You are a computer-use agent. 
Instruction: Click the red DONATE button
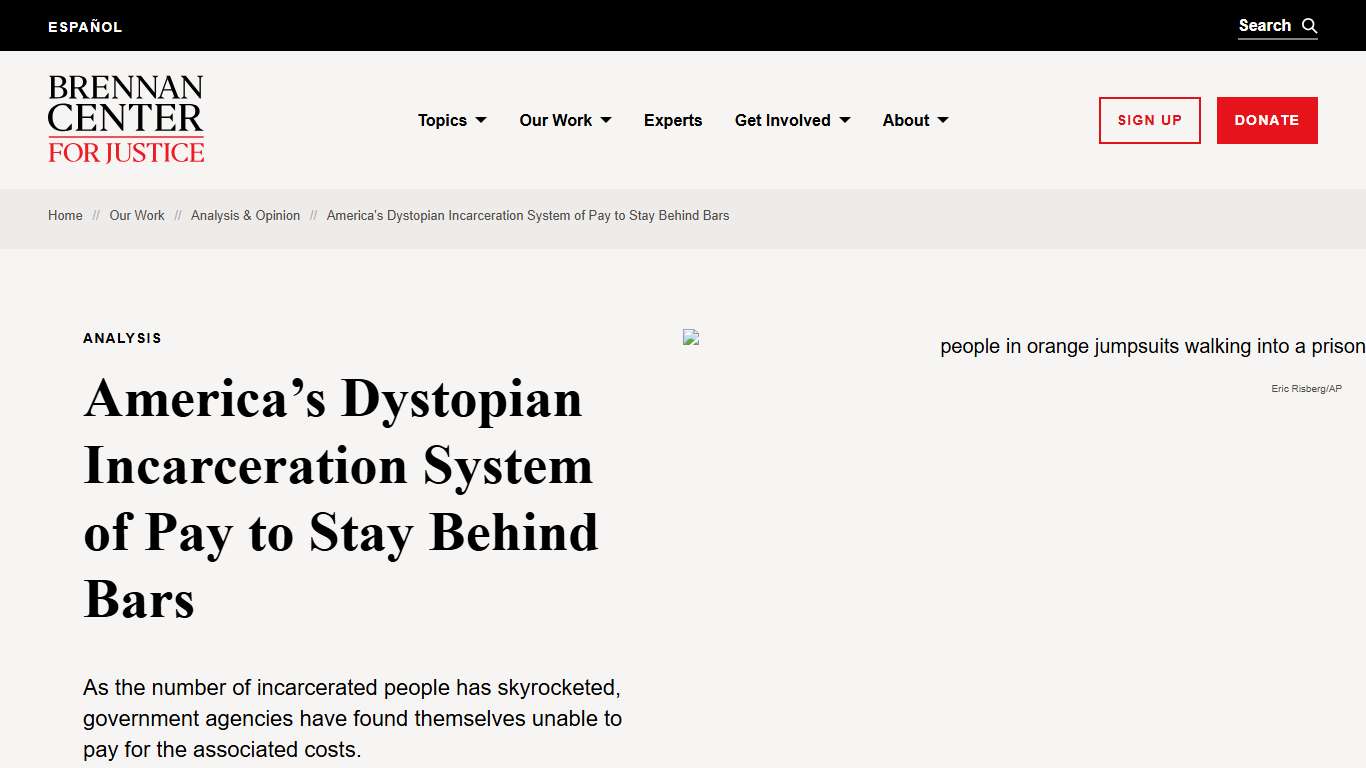click(x=1267, y=120)
